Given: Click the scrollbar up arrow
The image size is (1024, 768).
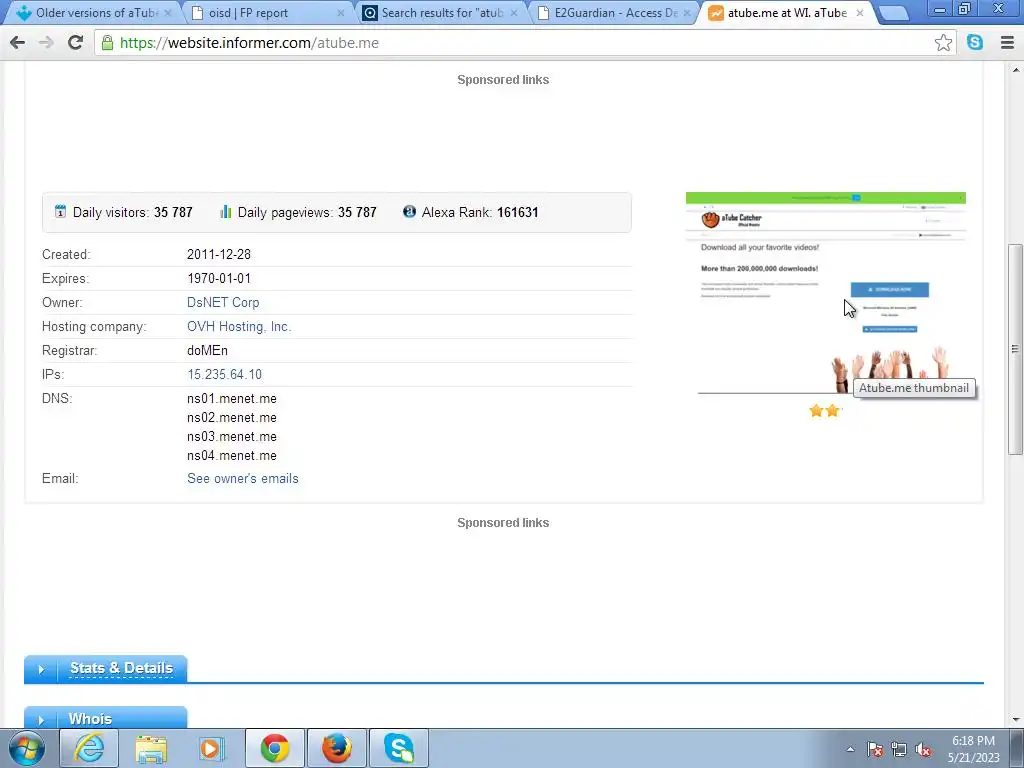Looking at the screenshot, I should coord(1015,69).
